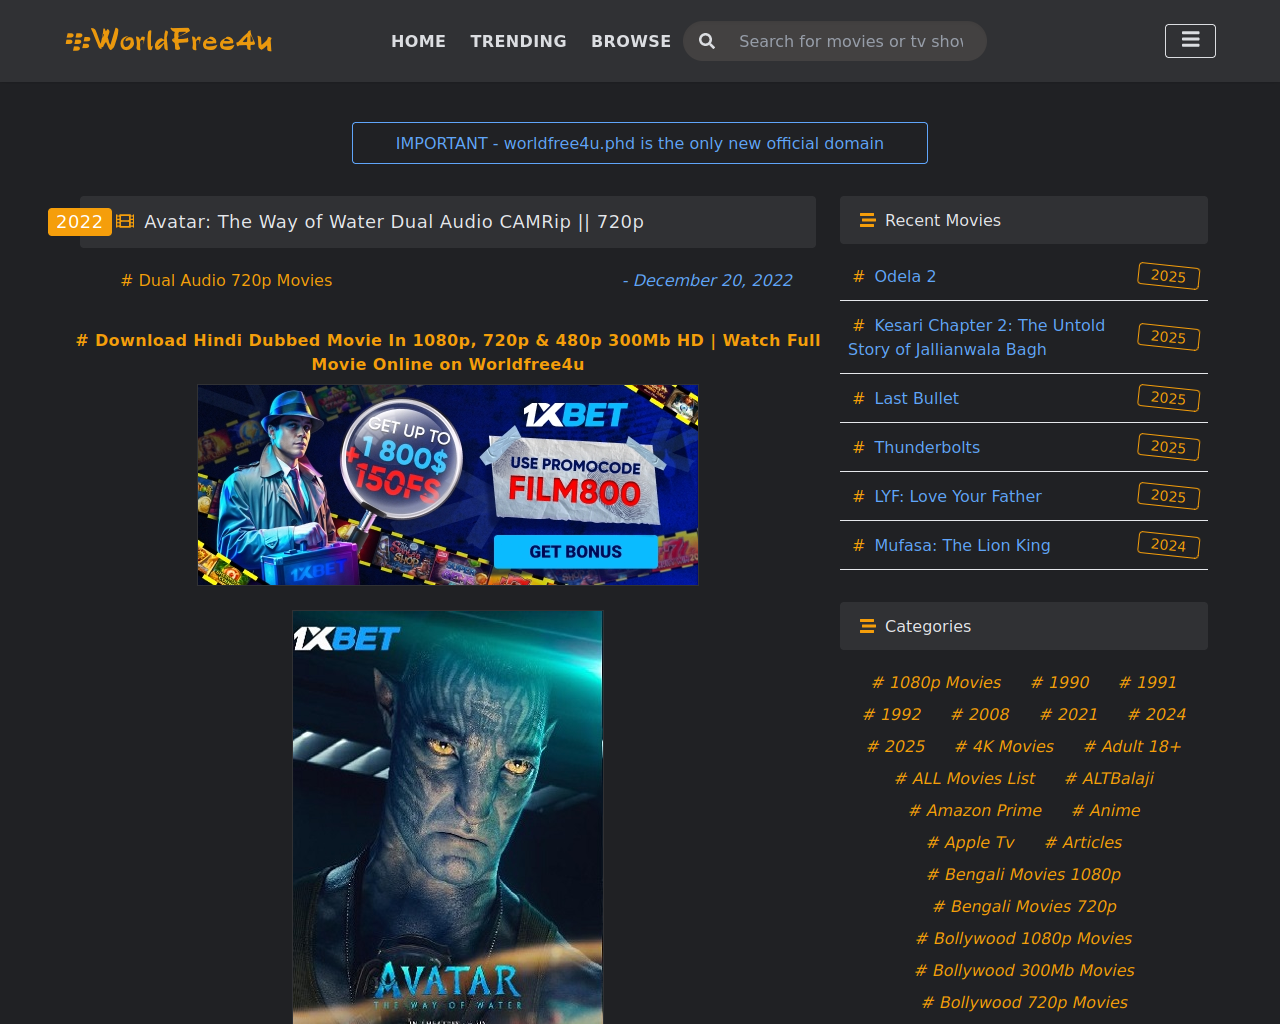
Task: Click the Categories header list icon
Action: click(x=867, y=626)
